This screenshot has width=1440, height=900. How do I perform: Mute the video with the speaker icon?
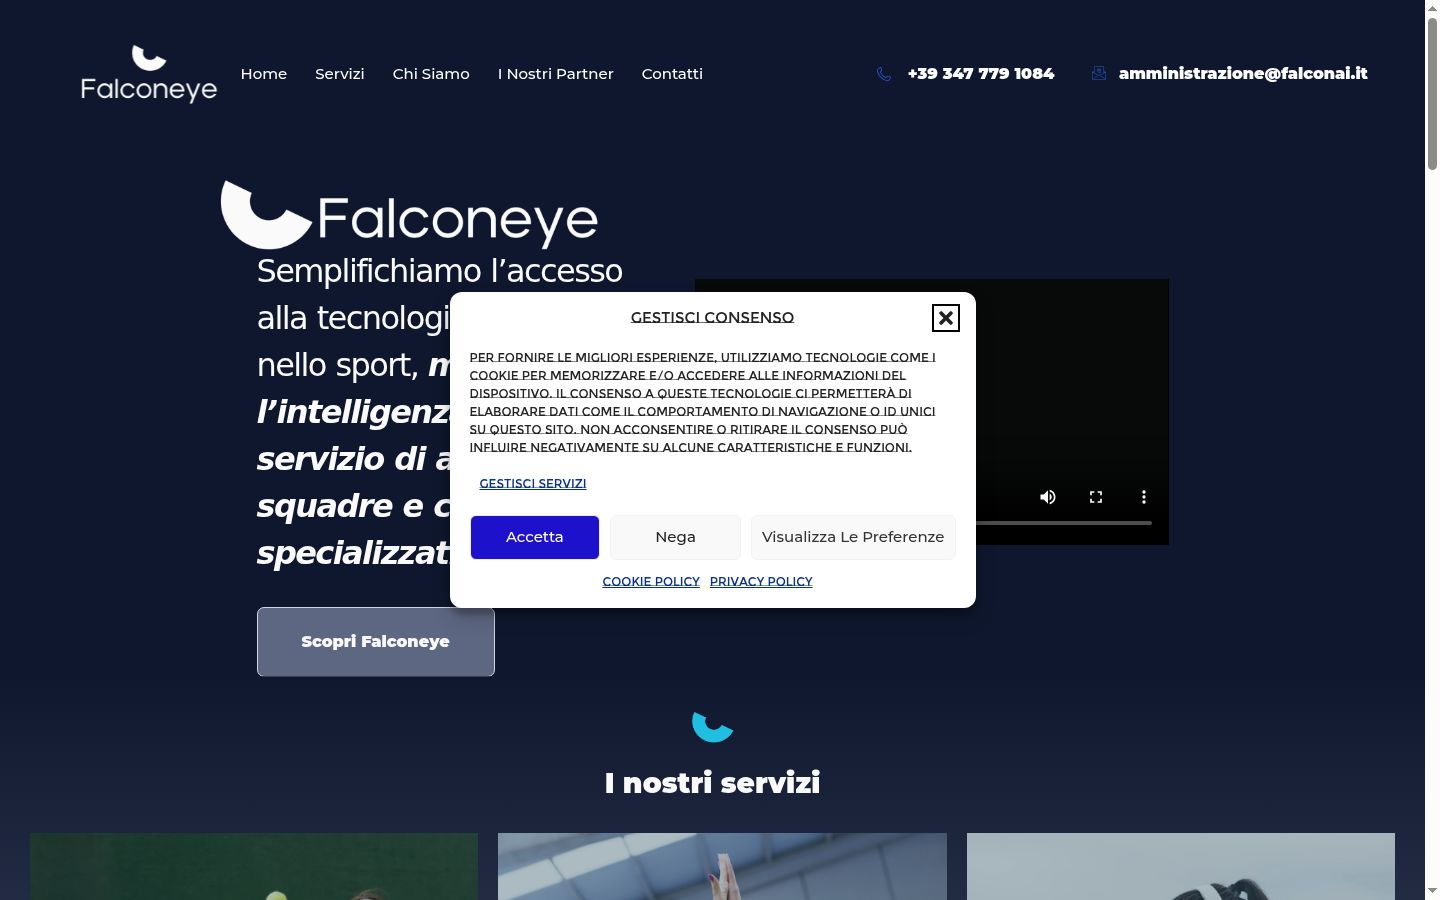[x=1048, y=497]
